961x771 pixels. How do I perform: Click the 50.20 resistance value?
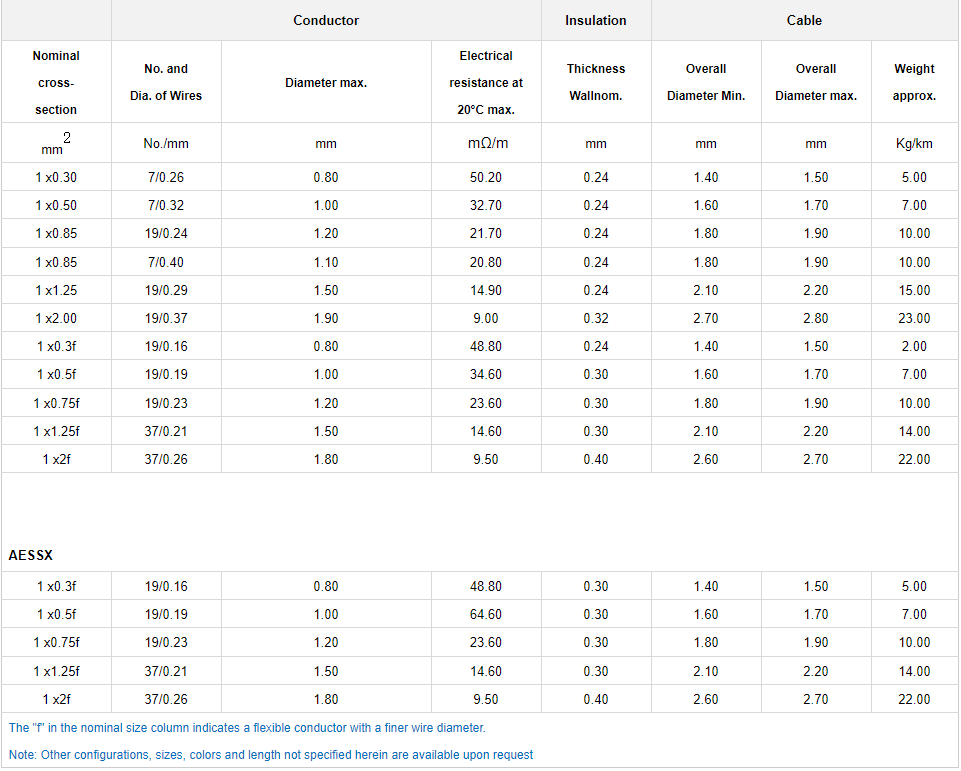point(486,177)
